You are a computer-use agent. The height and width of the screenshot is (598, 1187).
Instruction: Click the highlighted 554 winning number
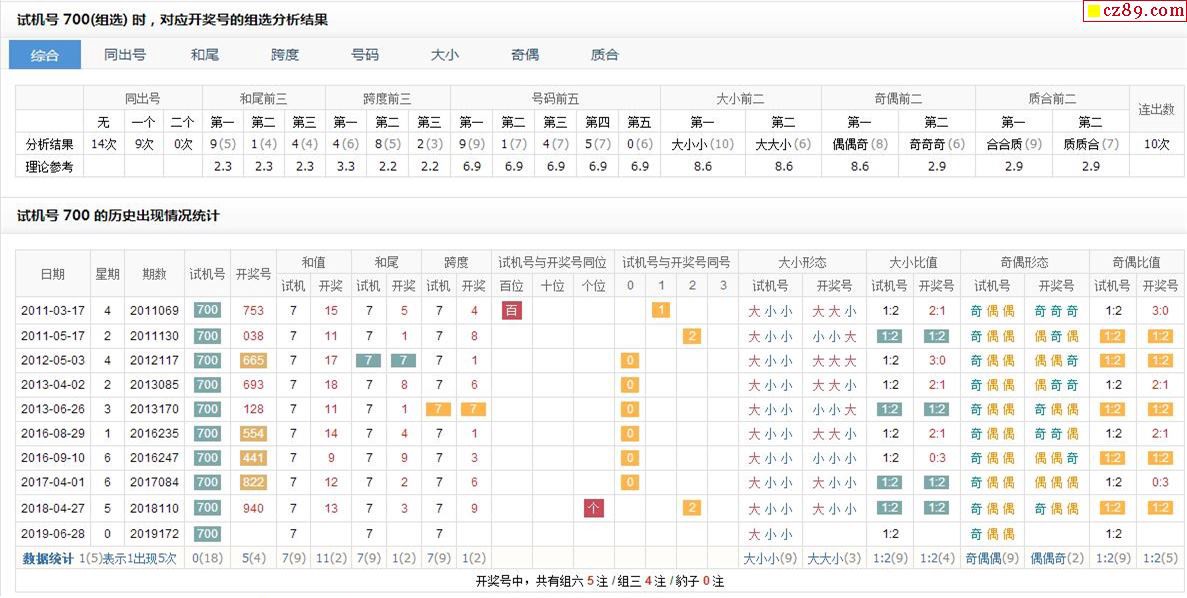[253, 434]
